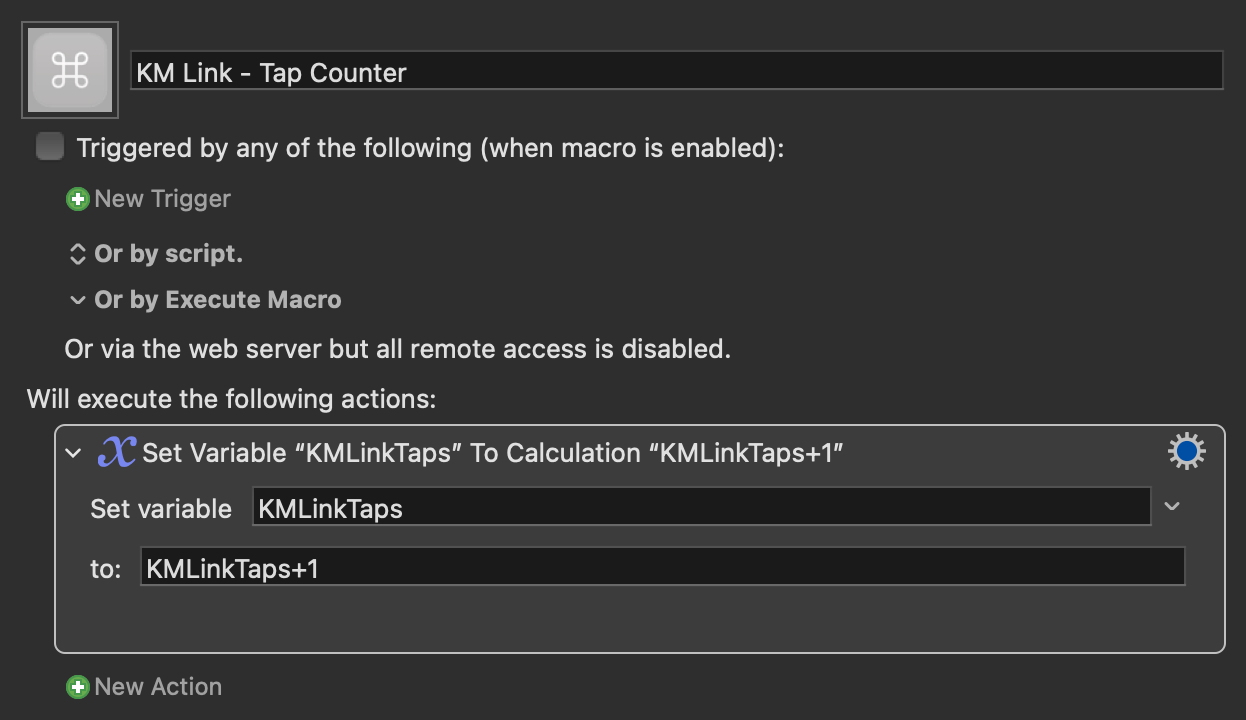The width and height of the screenshot is (1246, 720).
Task: Select the Set Variable action title bar
Action: pyautogui.click(x=640, y=452)
